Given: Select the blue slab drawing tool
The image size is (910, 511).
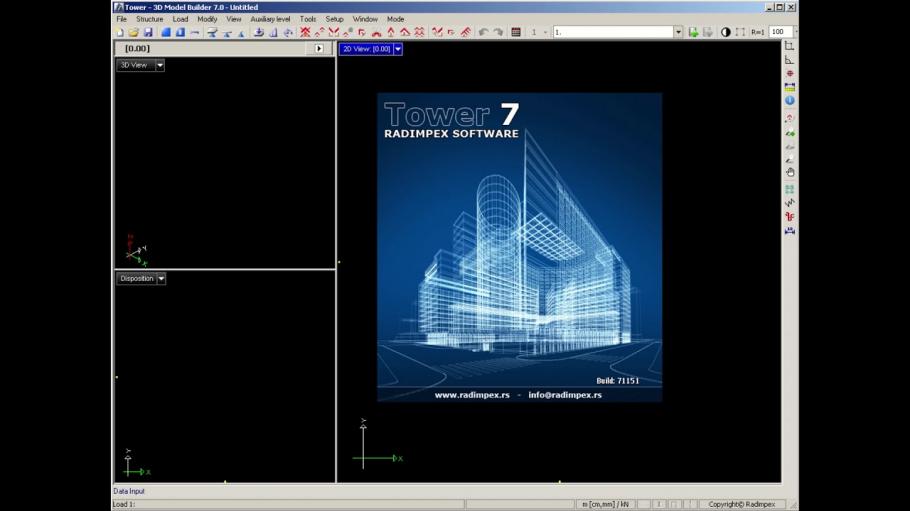Looking at the screenshot, I should [x=166, y=33].
